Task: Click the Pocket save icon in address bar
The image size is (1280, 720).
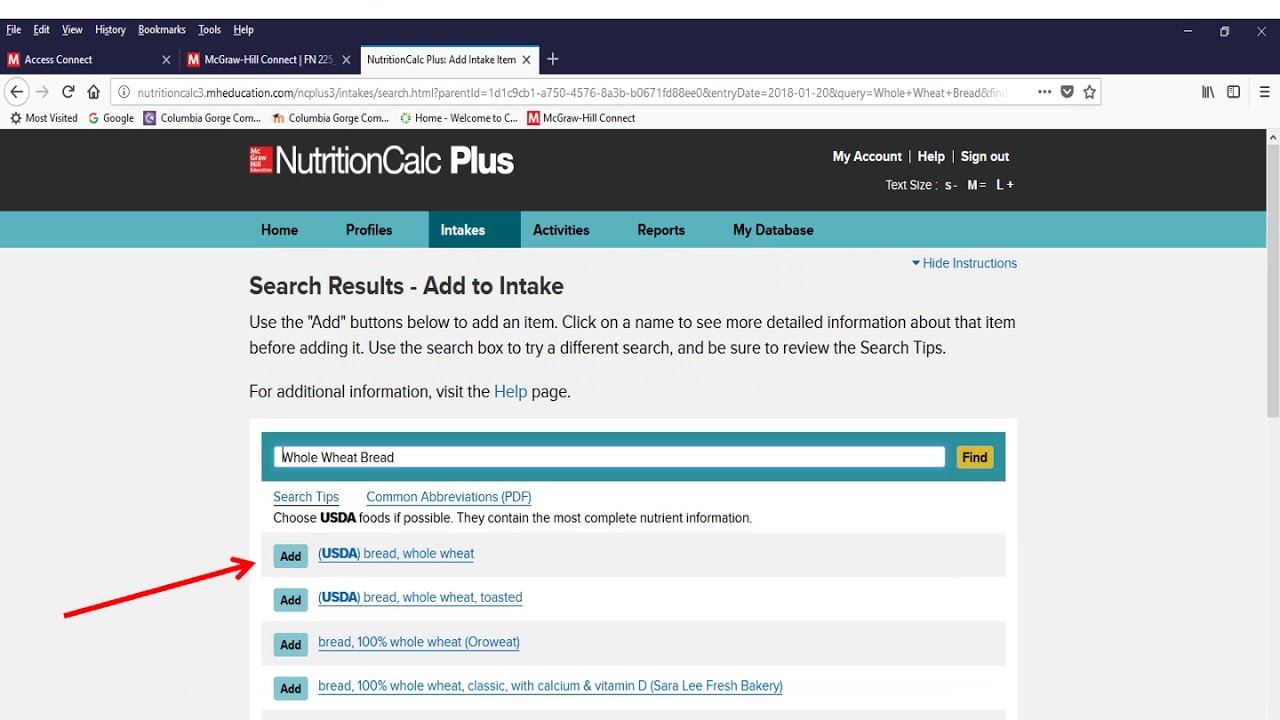Action: 1067,92
